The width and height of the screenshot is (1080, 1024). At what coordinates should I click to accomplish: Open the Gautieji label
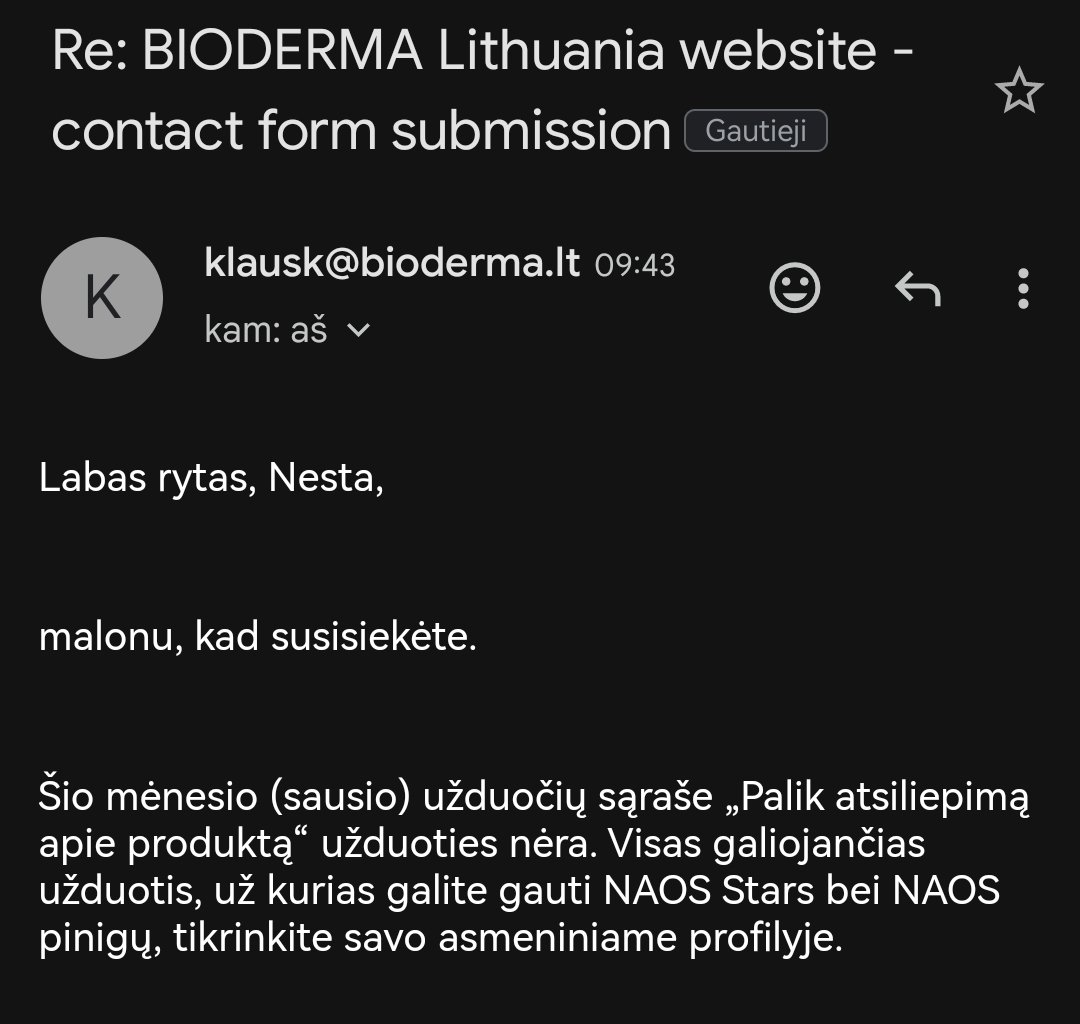click(756, 130)
